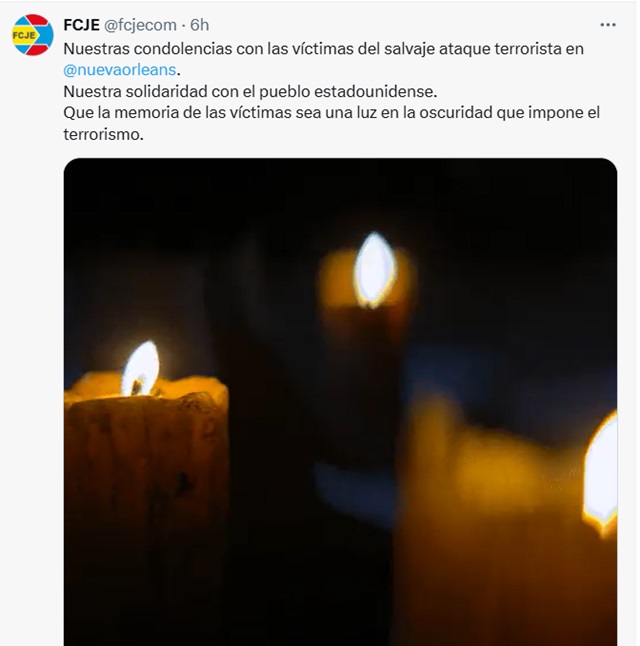Screen dimensions: 640x646
Task: Click the left candle's flame in photo
Action: pos(141,369)
